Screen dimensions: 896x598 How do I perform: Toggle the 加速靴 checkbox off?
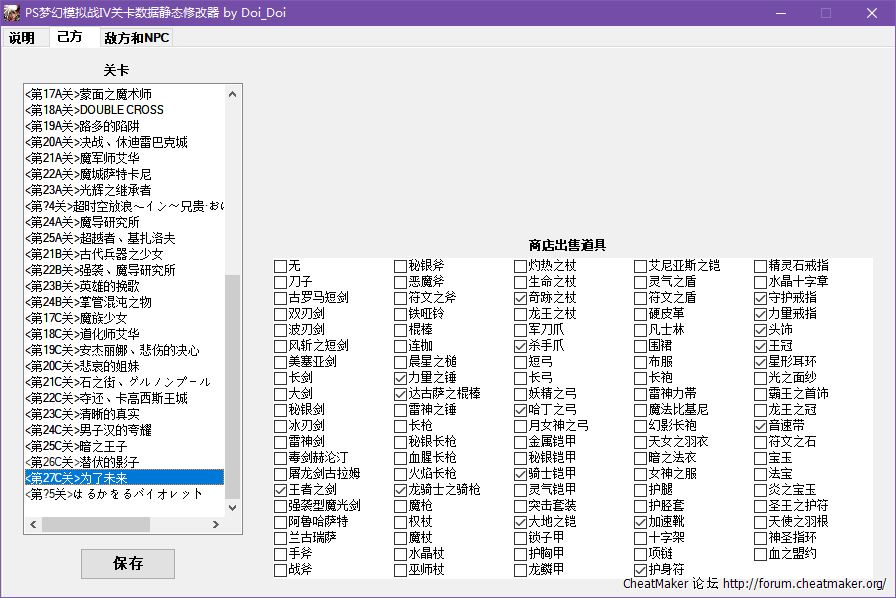point(640,522)
